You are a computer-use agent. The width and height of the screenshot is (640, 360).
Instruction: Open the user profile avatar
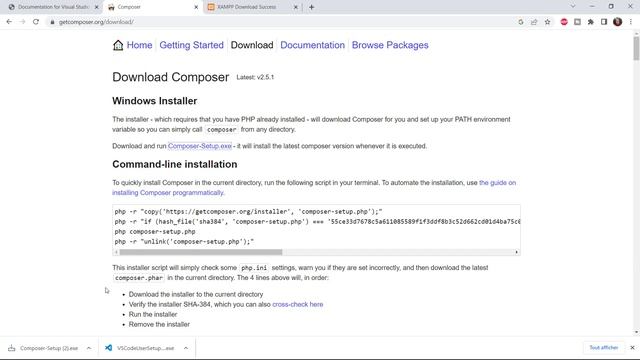(x=618, y=22)
